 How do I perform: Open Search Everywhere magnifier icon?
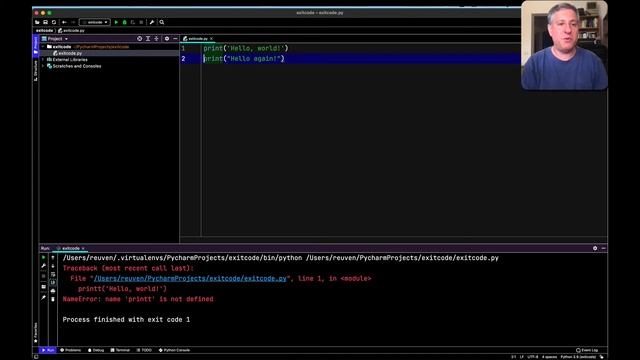point(162,22)
